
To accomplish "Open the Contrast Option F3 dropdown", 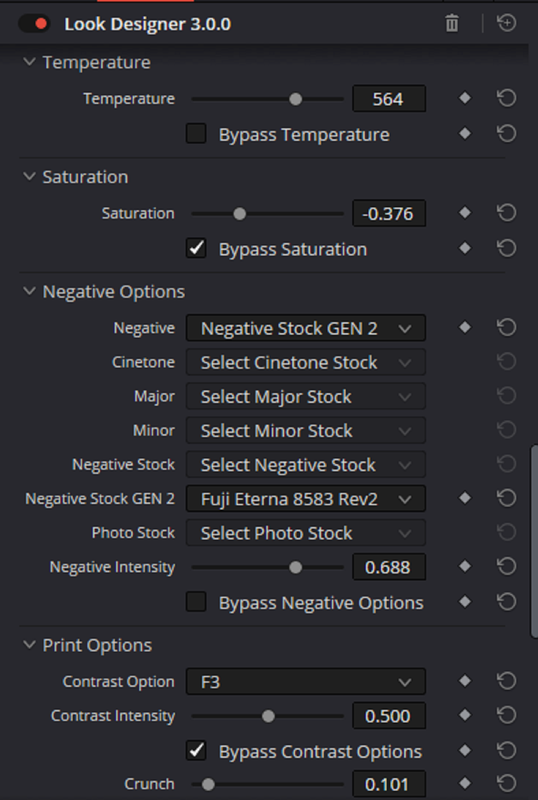I will point(306,682).
